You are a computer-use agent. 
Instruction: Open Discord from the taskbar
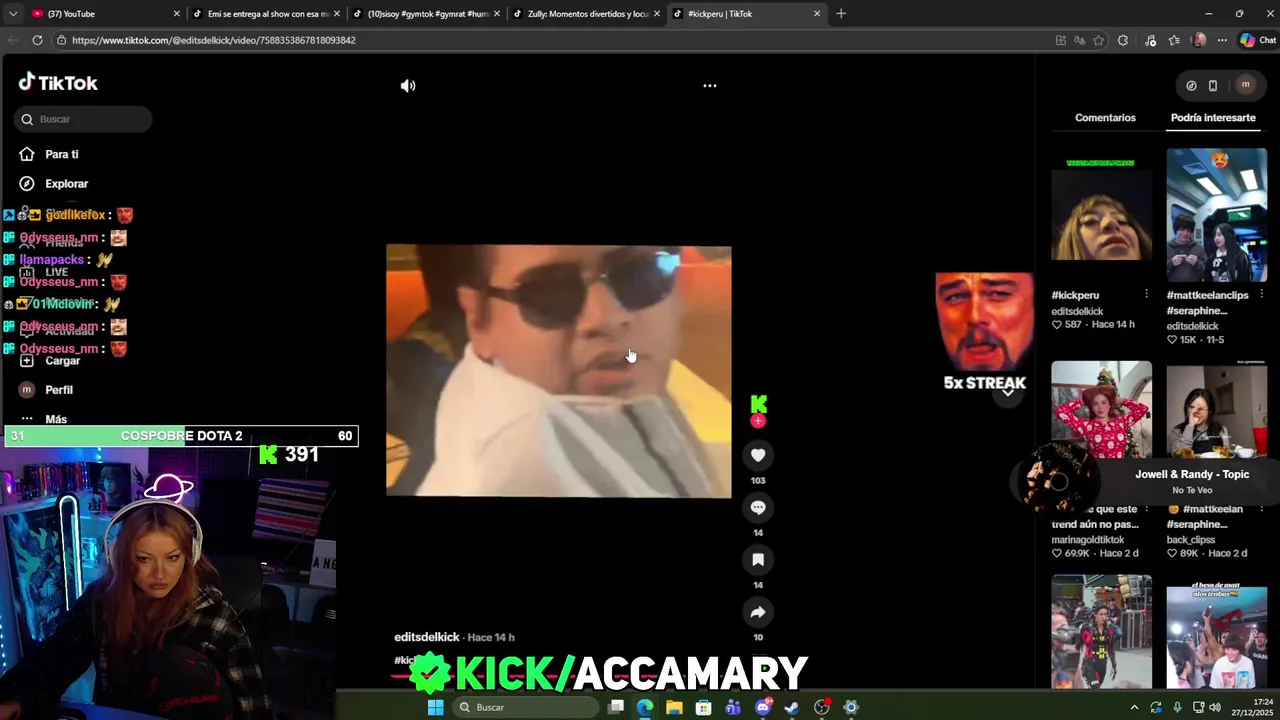(x=763, y=707)
